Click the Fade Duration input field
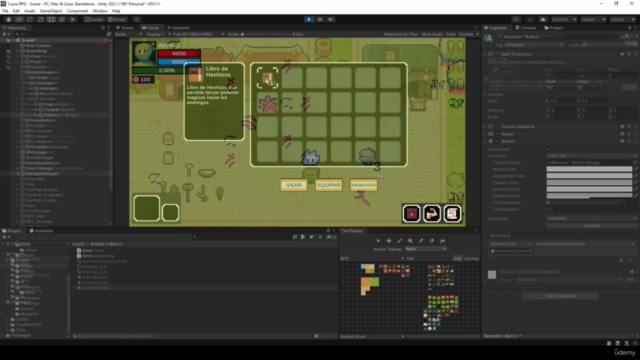Screen dimensions: 640x360 pyautogui.click(x=591, y=209)
